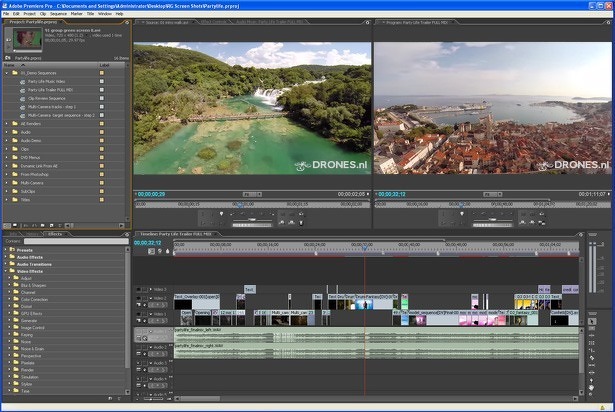Click the timeline's current timecode display
The height and width of the screenshot is (412, 615).
[x=147, y=242]
